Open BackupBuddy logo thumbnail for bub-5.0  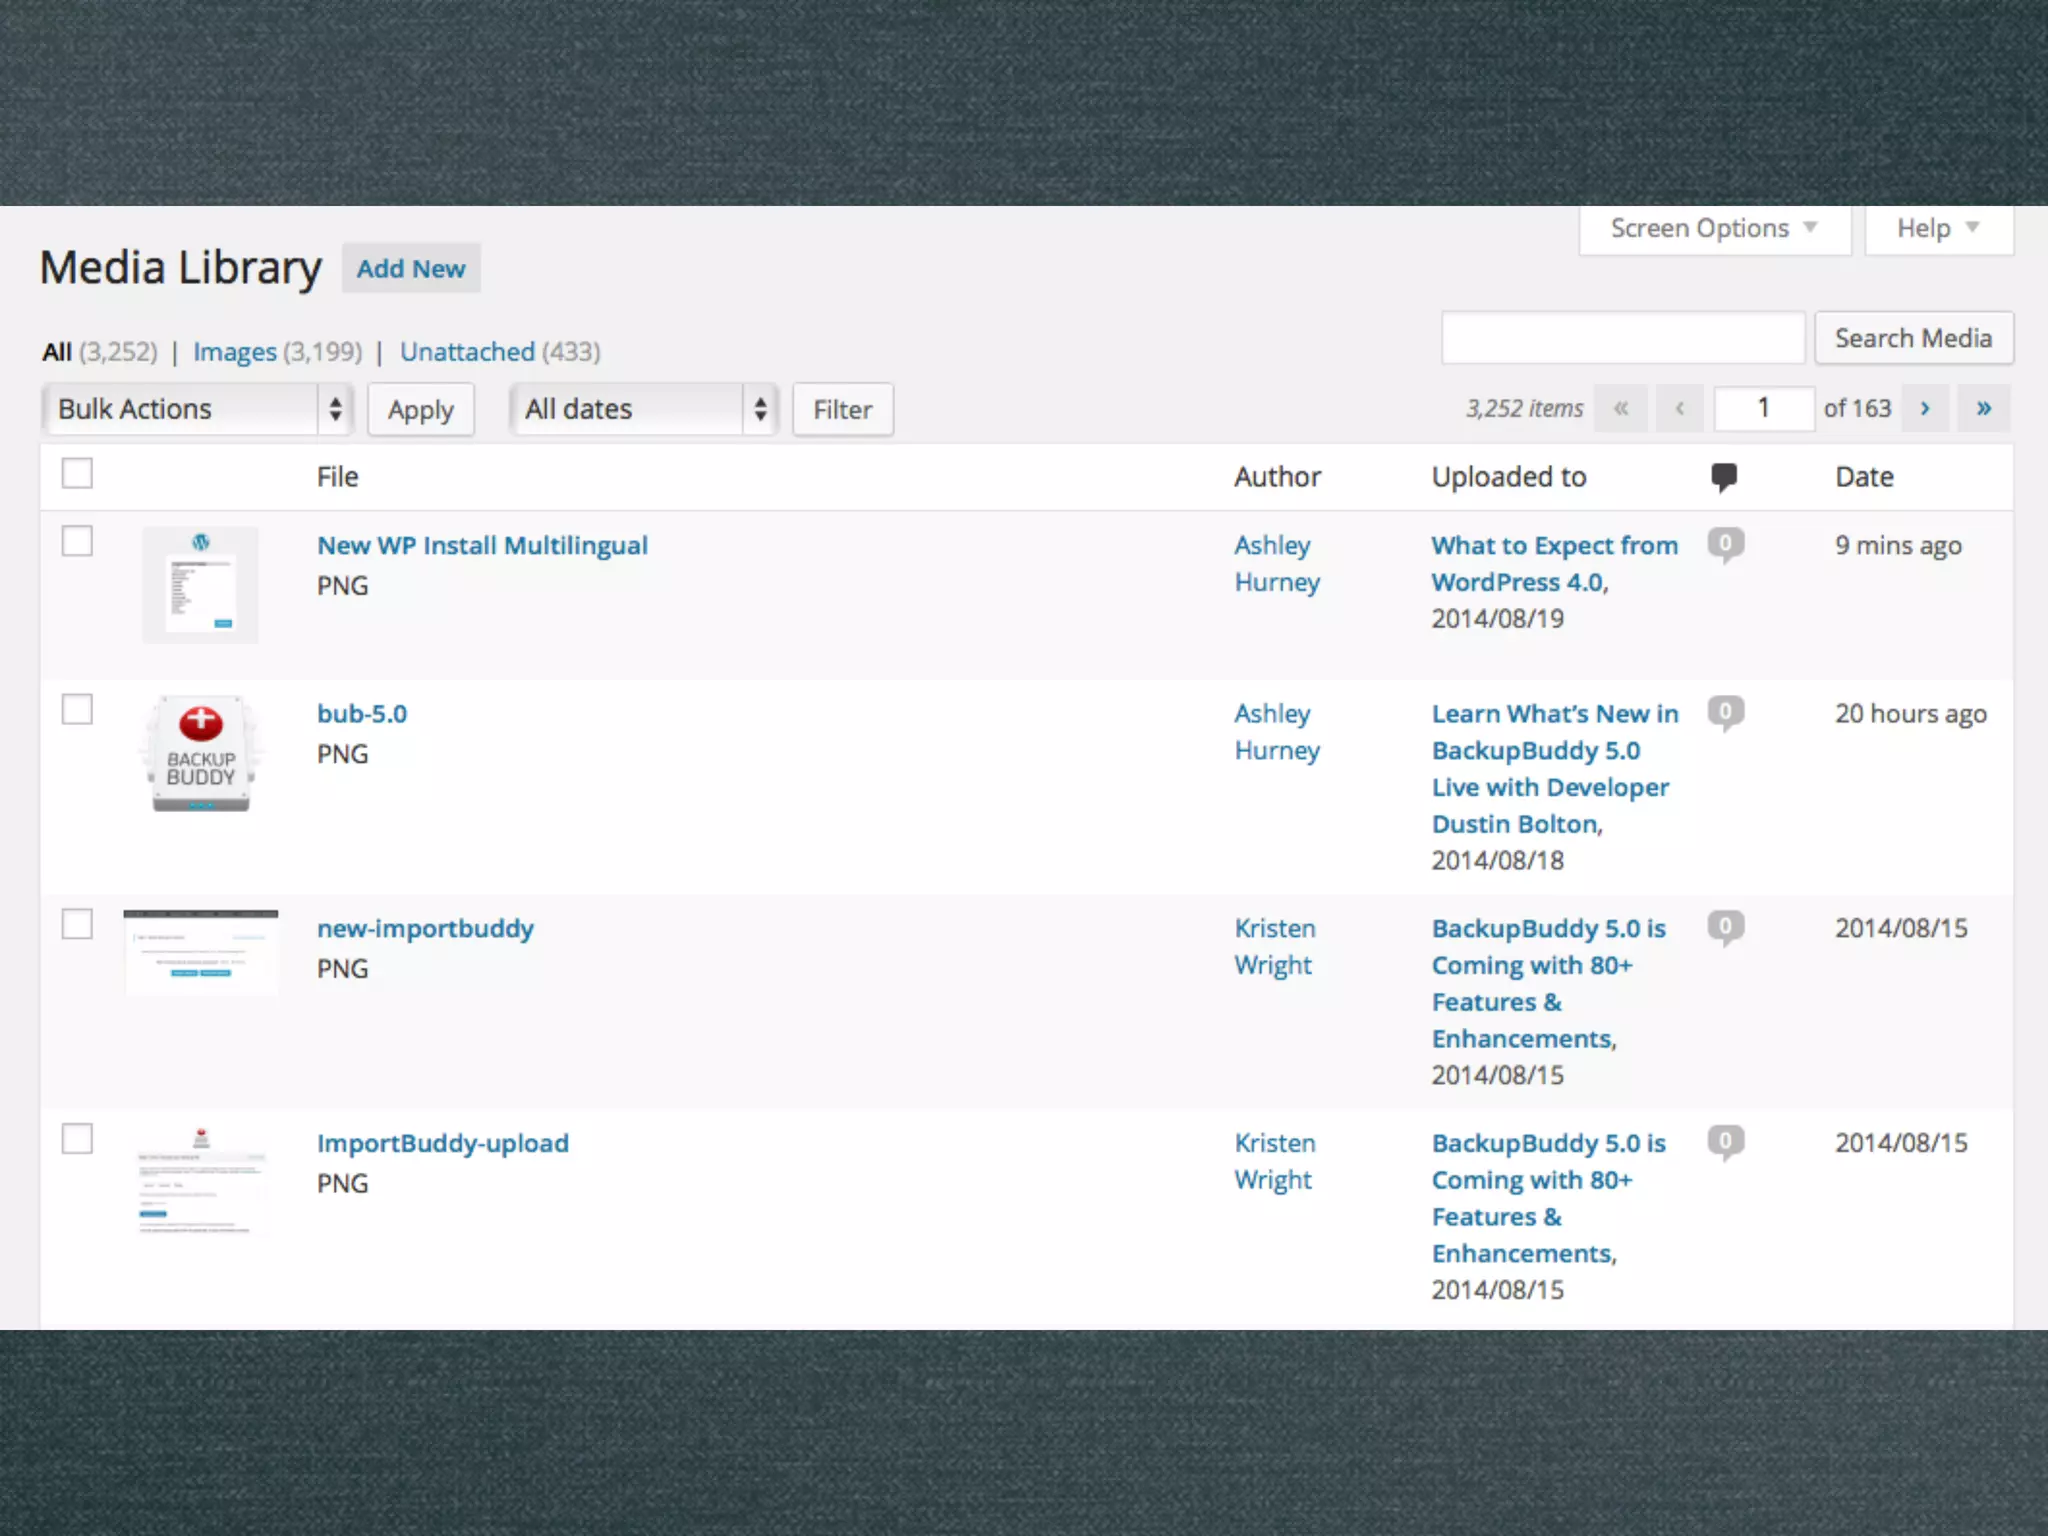(201, 753)
